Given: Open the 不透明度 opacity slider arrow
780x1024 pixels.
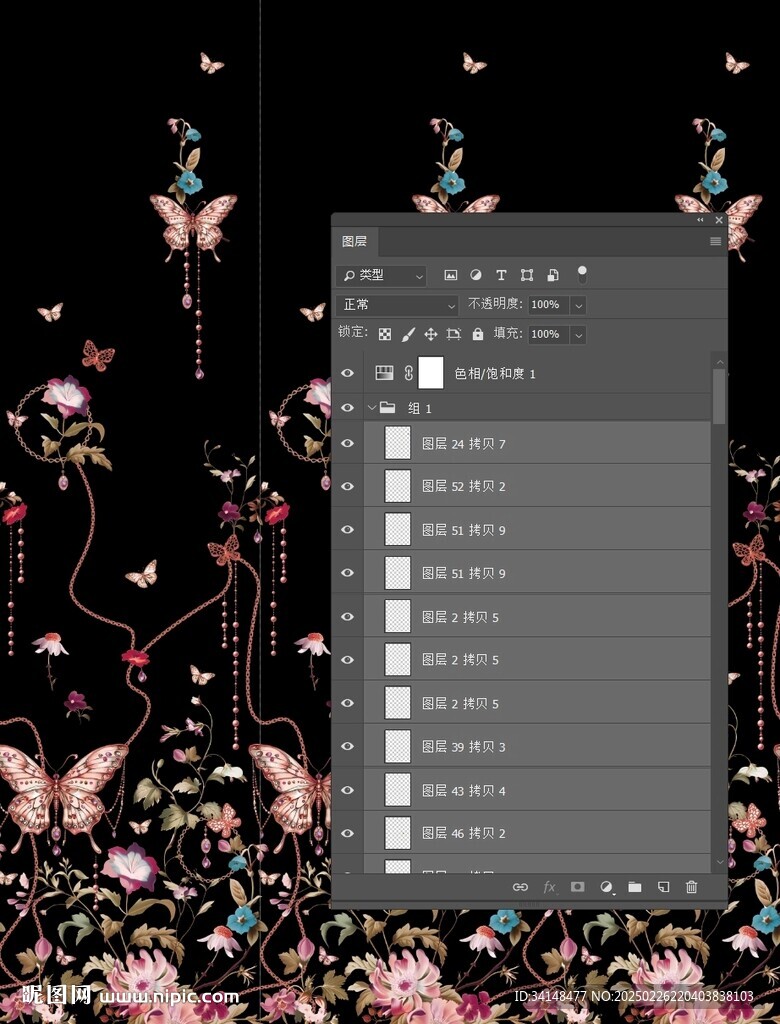Looking at the screenshot, I should [x=579, y=305].
